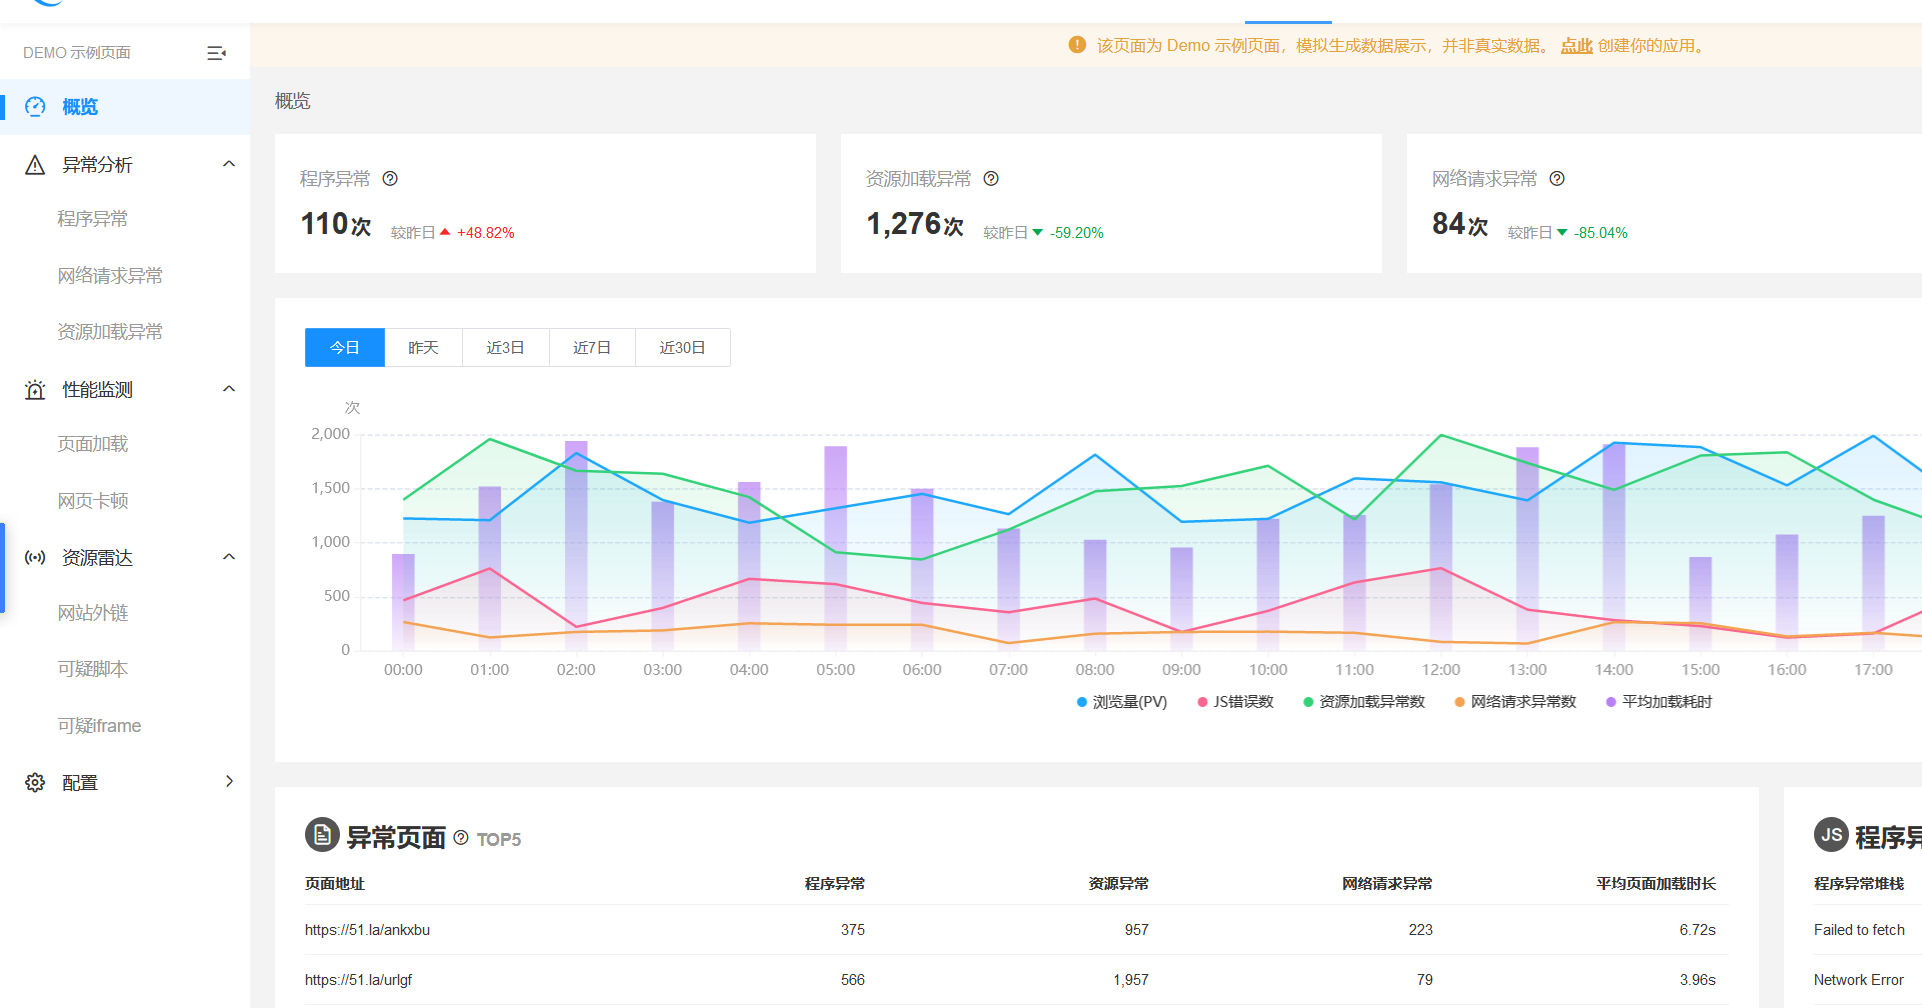Collapse the 性能监测 menu chevron
This screenshot has height=1008, width=1922.
tap(229, 389)
